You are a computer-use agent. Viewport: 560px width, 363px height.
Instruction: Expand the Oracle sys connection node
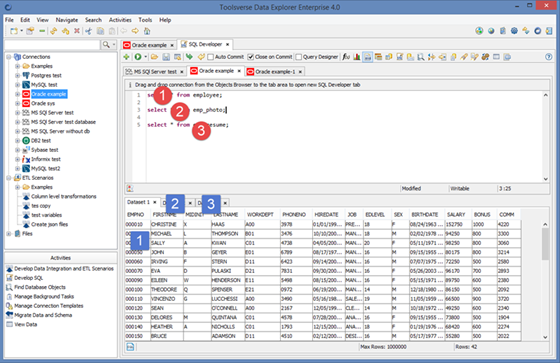pyautogui.click(x=18, y=103)
